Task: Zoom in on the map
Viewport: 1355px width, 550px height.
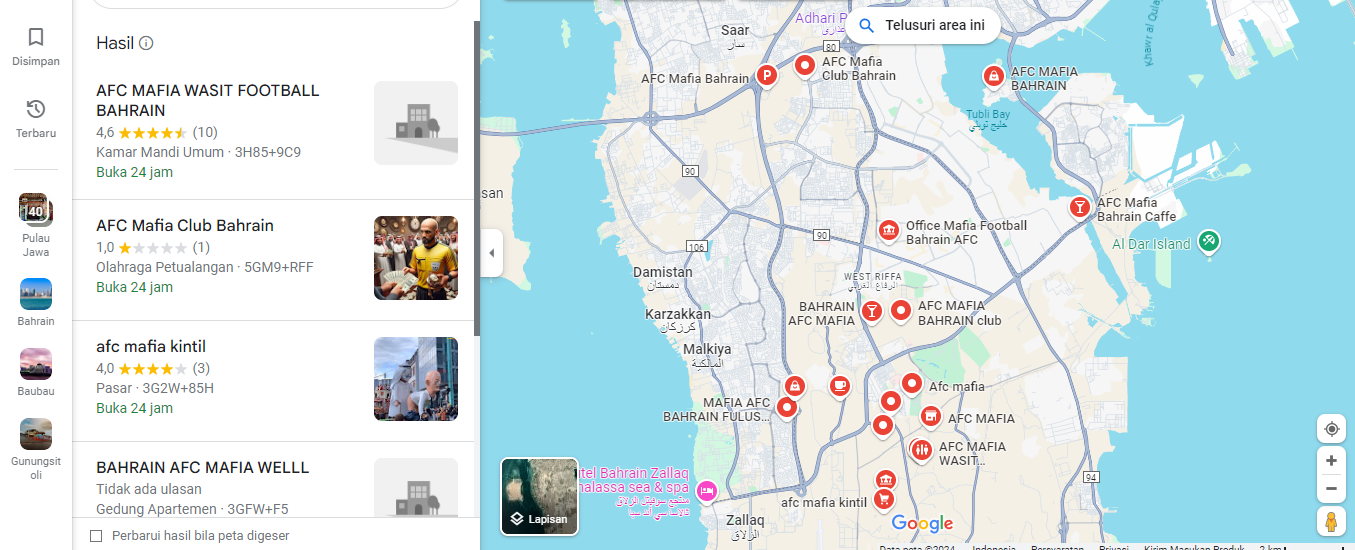Action: [x=1331, y=461]
